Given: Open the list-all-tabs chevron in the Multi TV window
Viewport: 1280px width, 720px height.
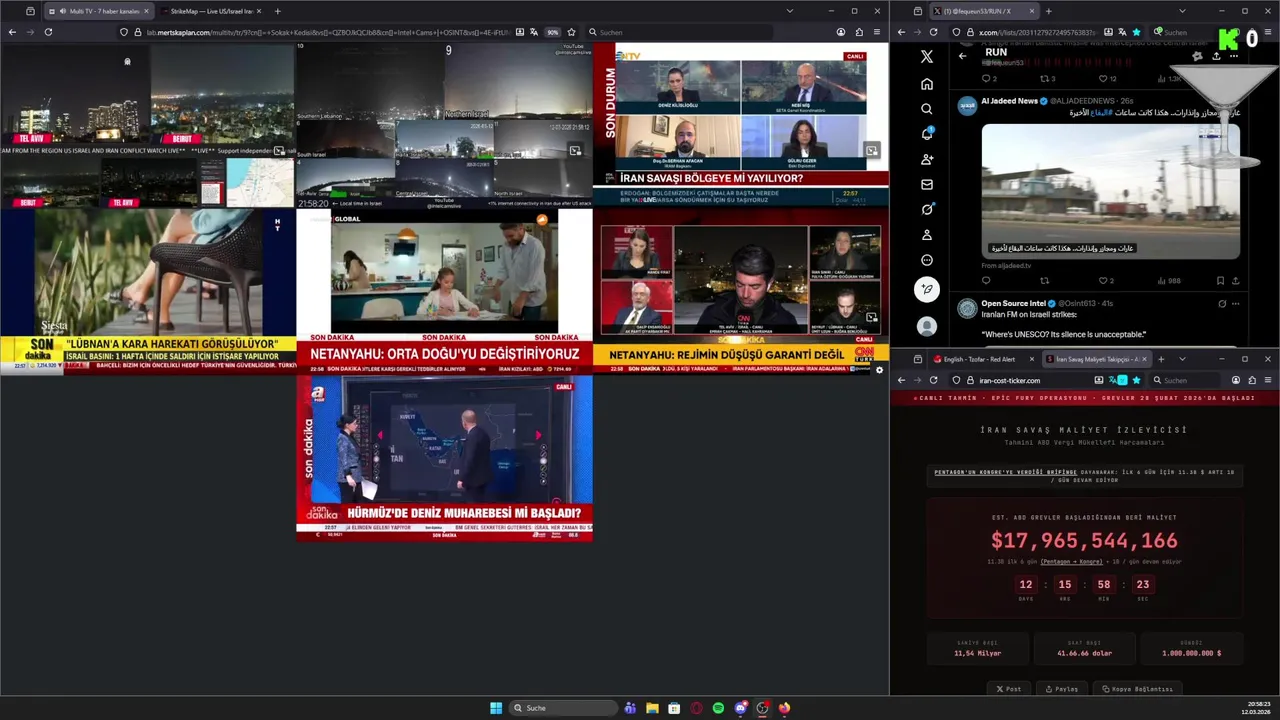Looking at the screenshot, I should (789, 11).
